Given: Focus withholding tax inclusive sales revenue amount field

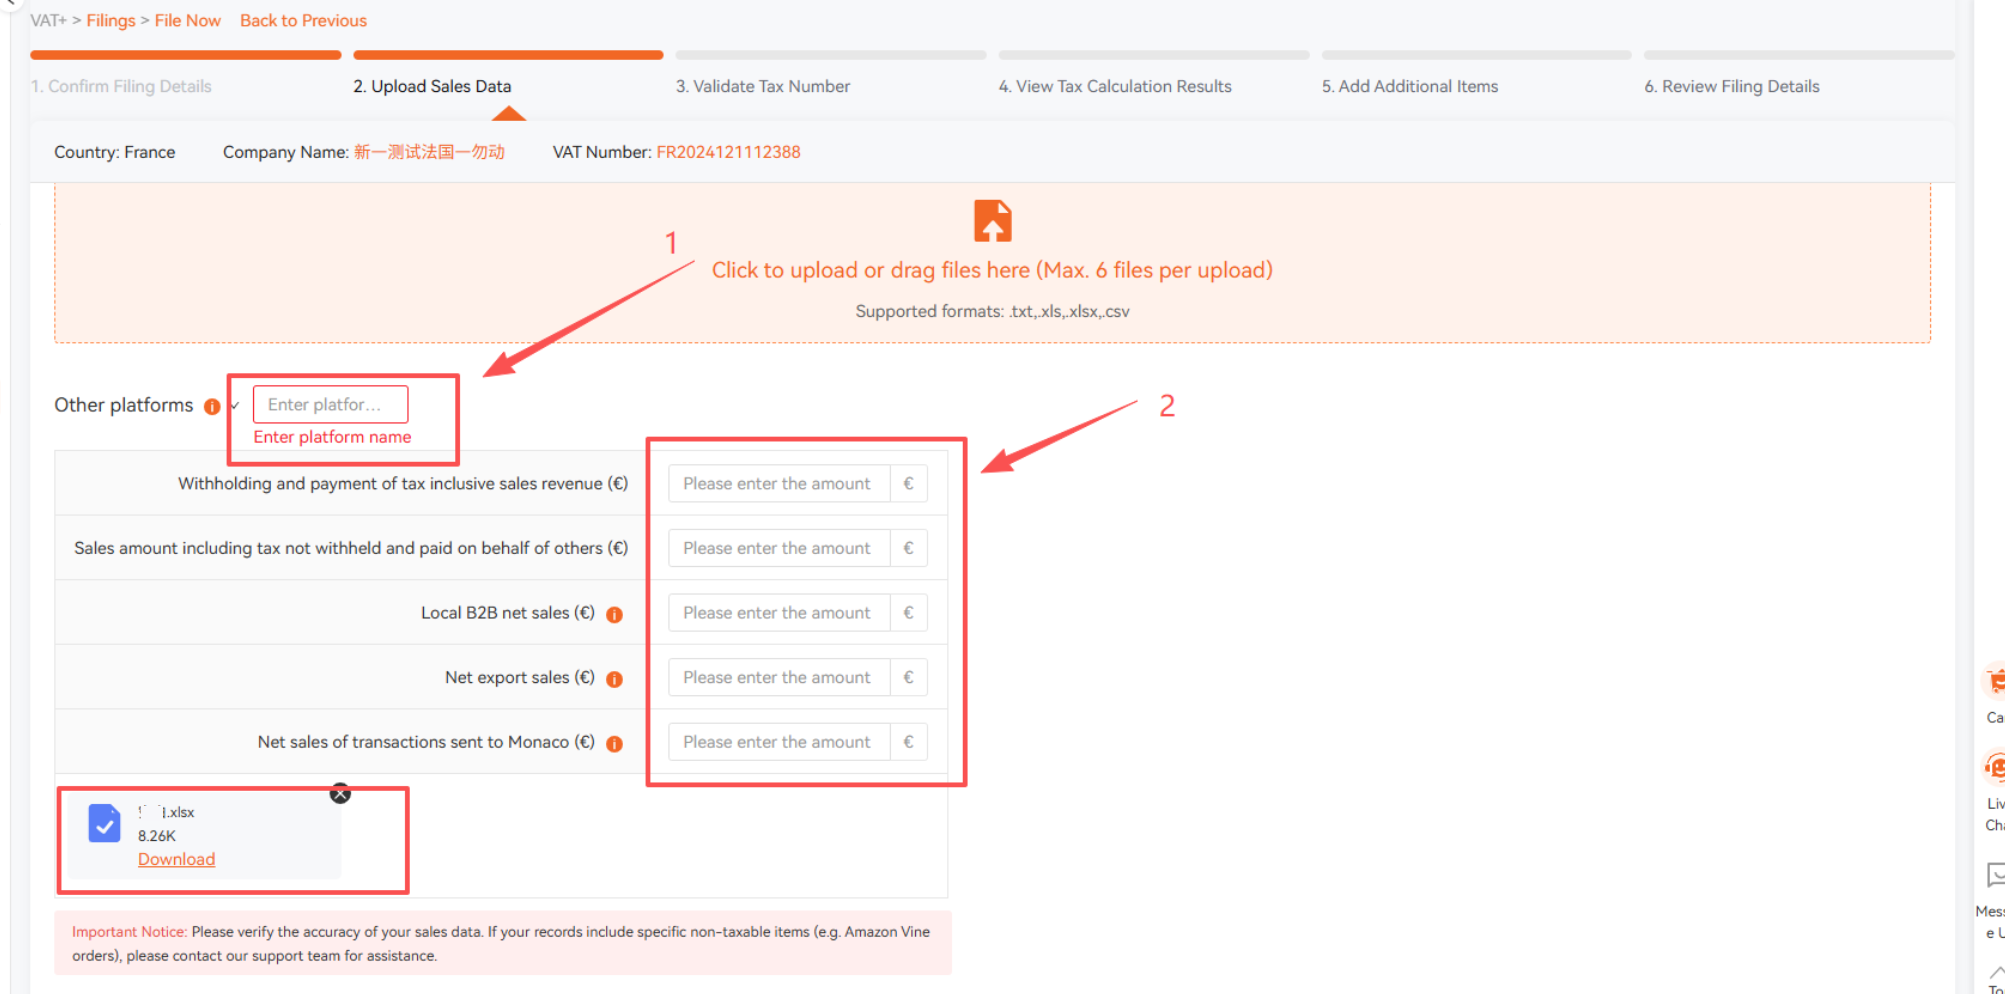Looking at the screenshot, I should point(779,484).
